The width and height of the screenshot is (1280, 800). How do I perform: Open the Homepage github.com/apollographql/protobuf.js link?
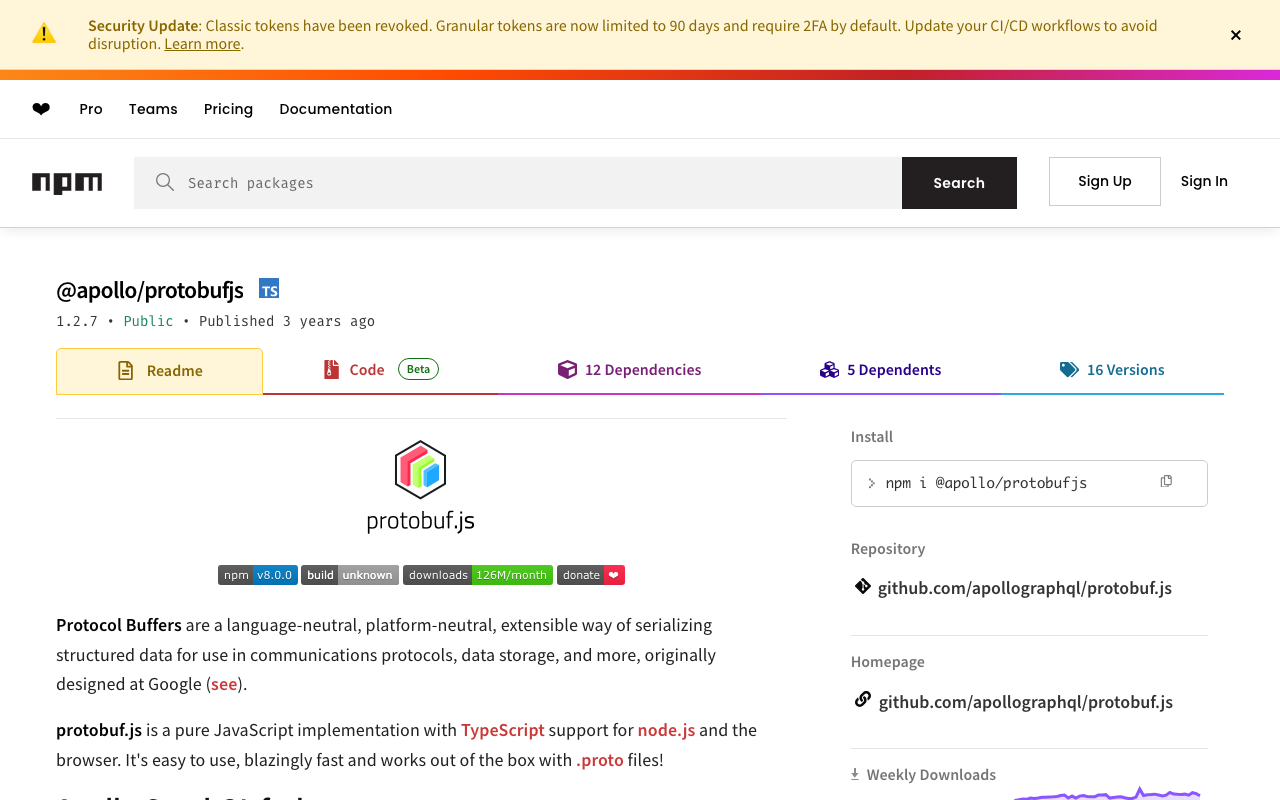pos(1026,702)
